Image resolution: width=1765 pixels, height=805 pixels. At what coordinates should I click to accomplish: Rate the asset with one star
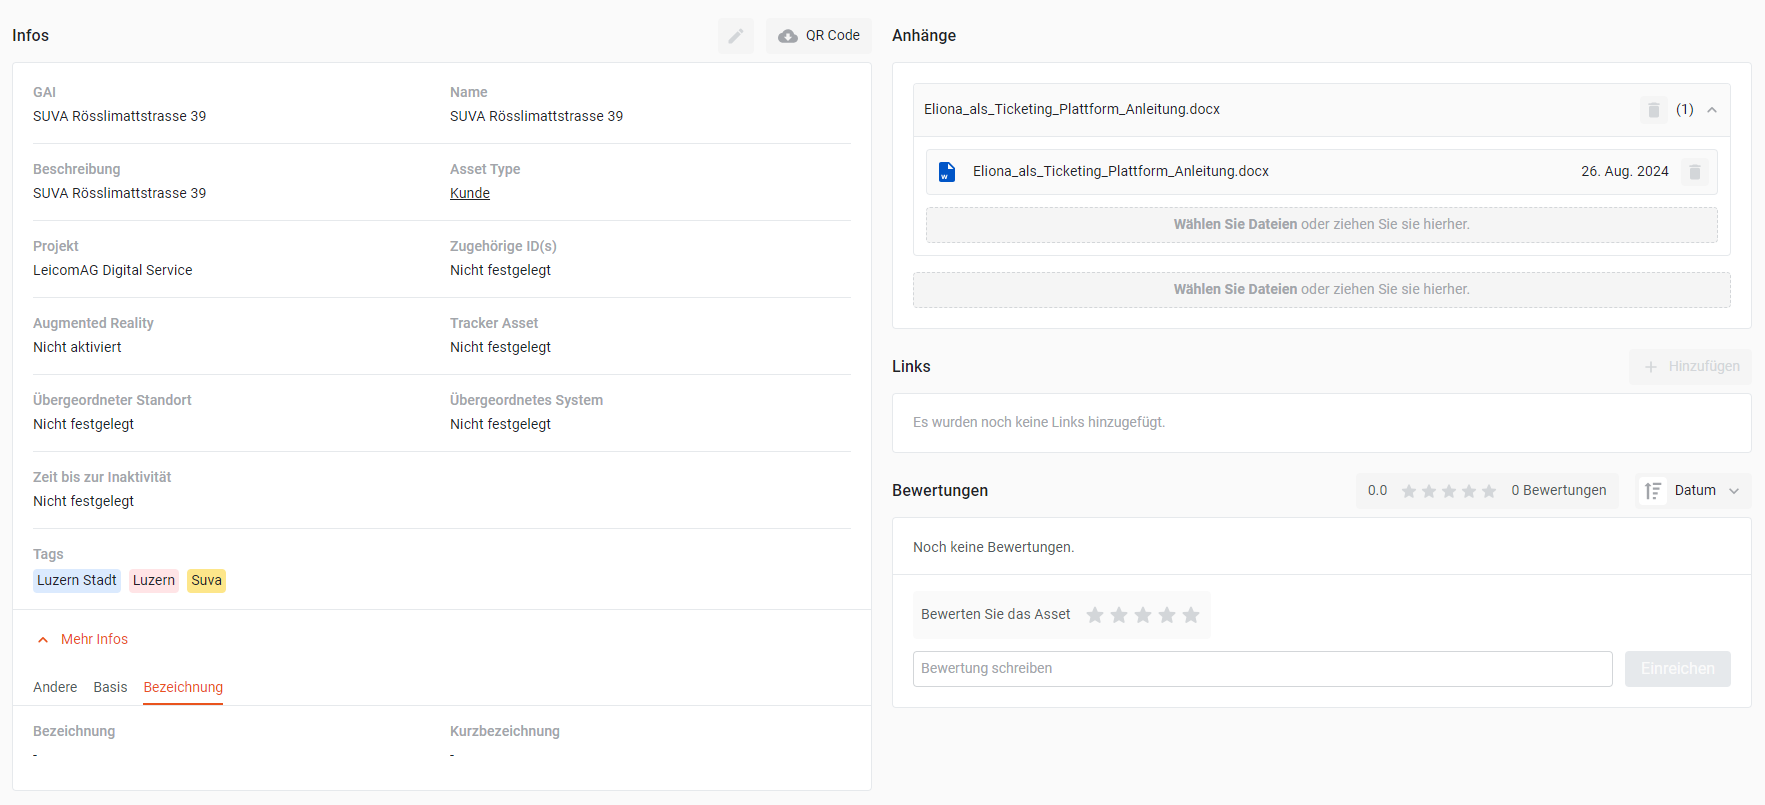(x=1095, y=615)
